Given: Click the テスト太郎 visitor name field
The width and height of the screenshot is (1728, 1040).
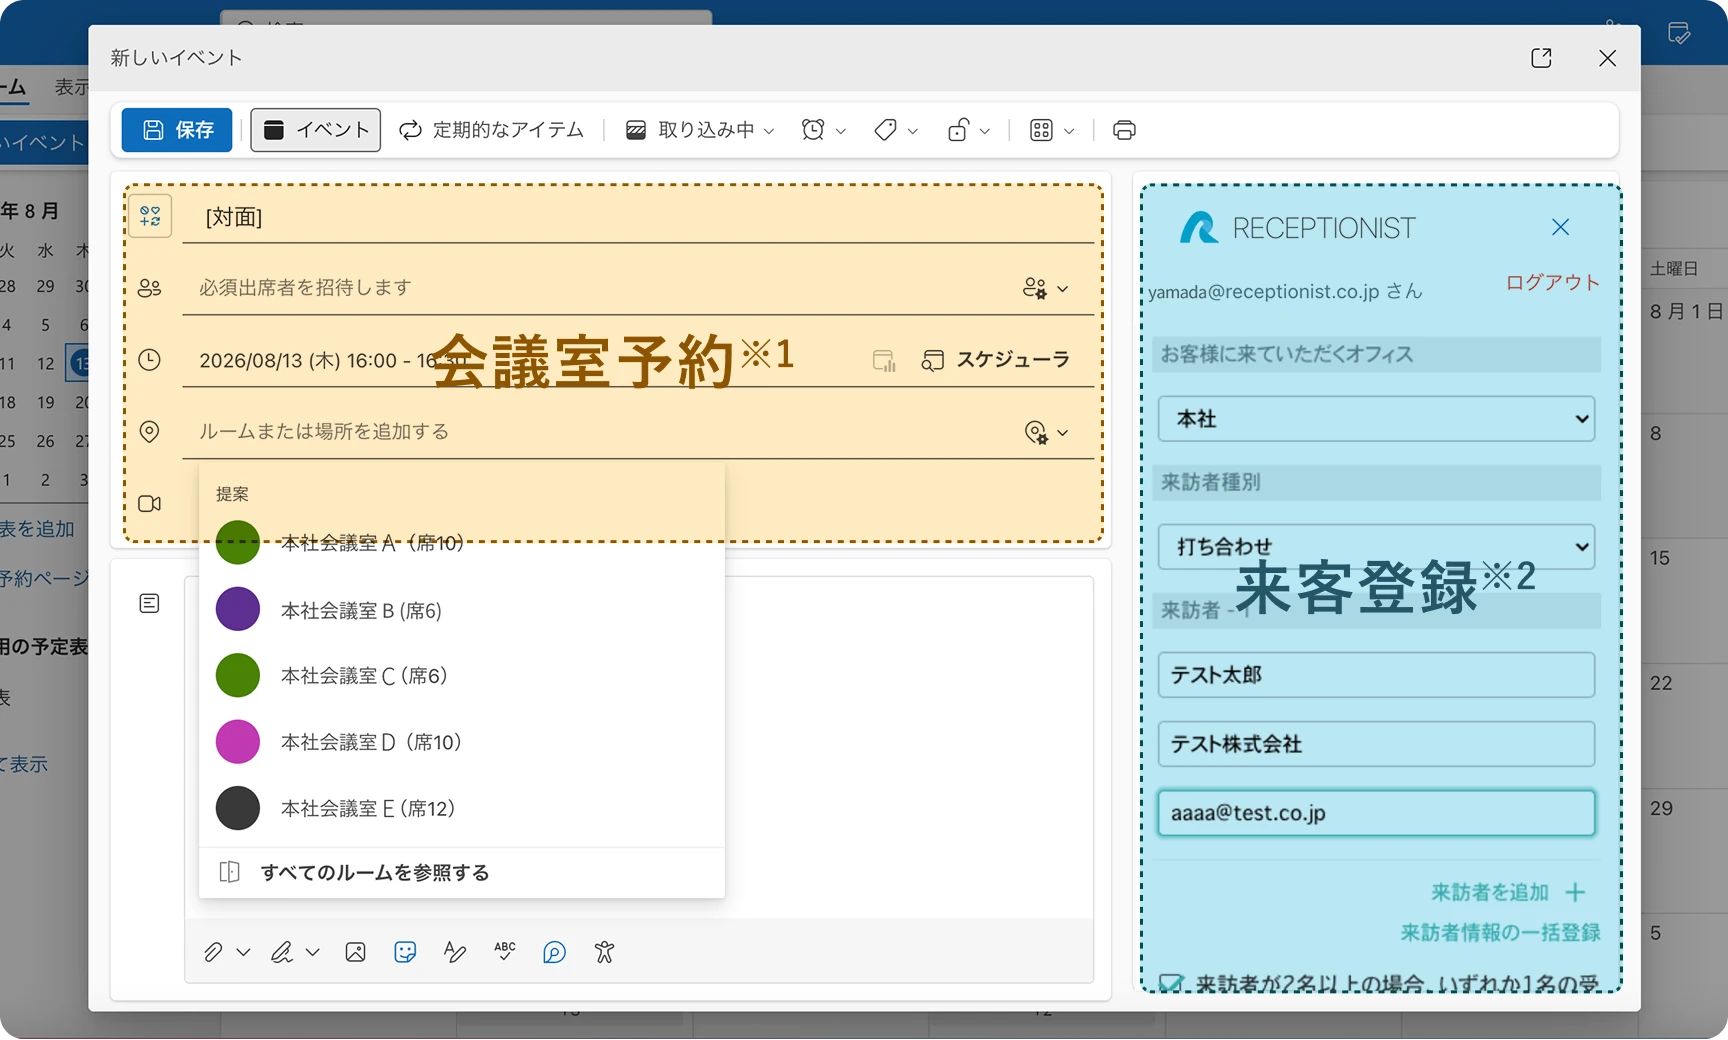Looking at the screenshot, I should [1376, 675].
